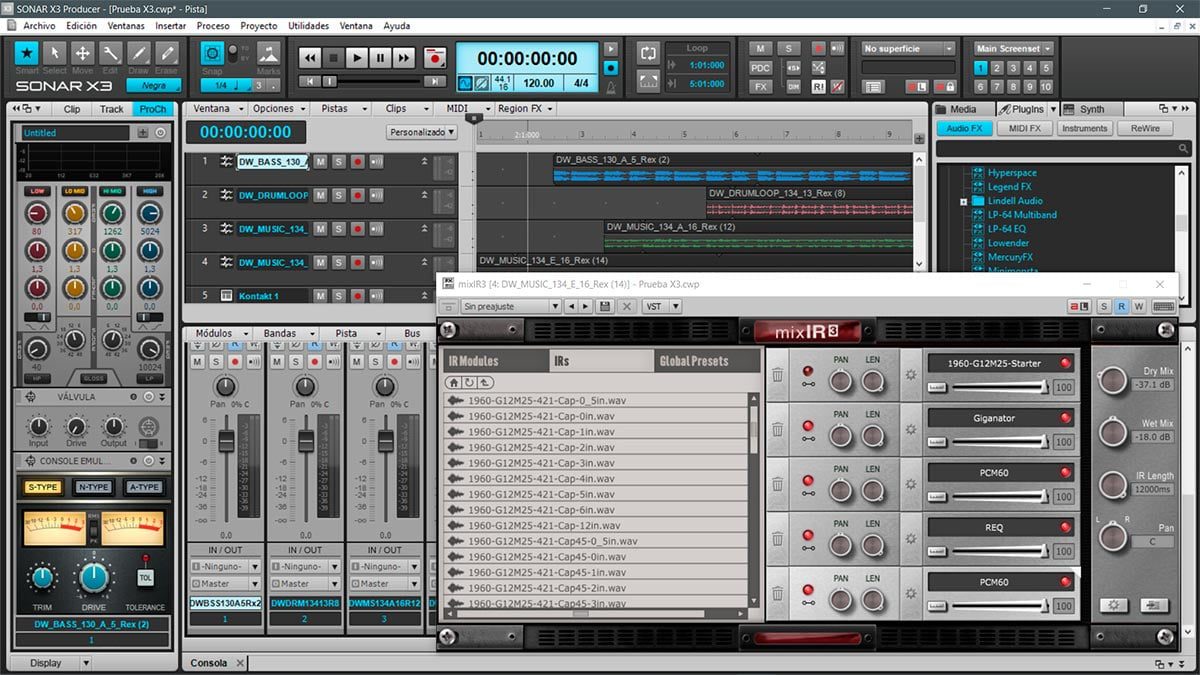Open the Utilidades menu
This screenshot has width=1200, height=675.
click(308, 26)
